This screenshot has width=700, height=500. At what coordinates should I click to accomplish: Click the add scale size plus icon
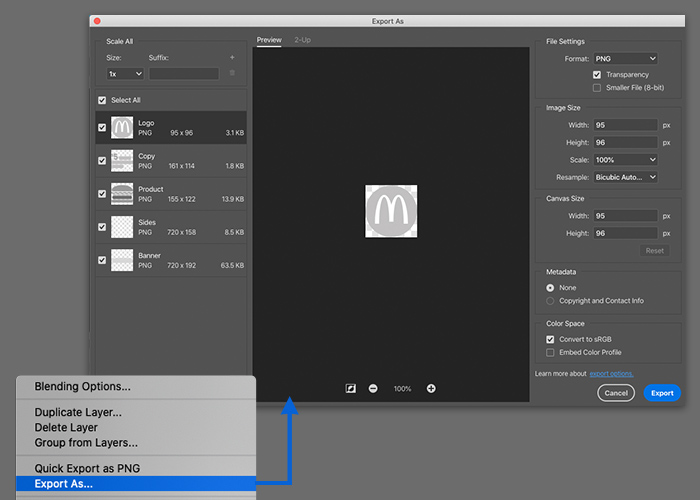point(232,58)
